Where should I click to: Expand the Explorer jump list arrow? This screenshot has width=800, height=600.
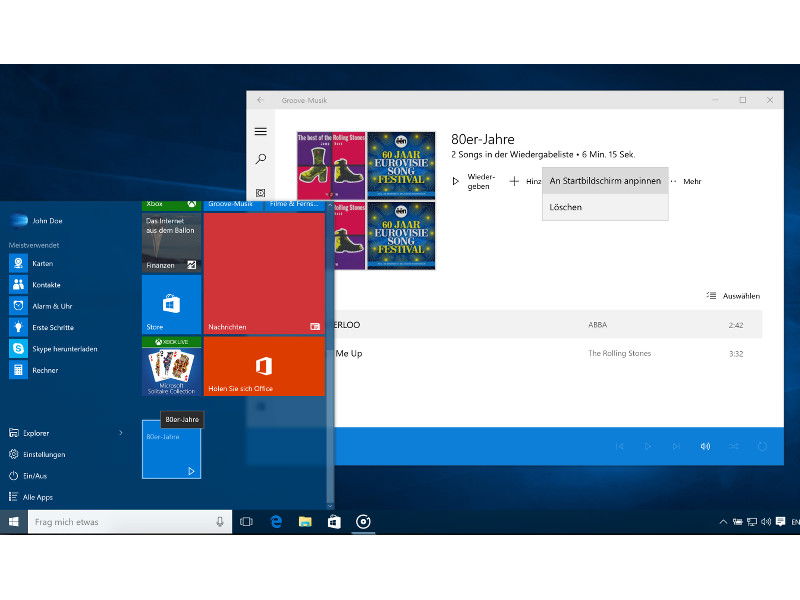point(121,433)
